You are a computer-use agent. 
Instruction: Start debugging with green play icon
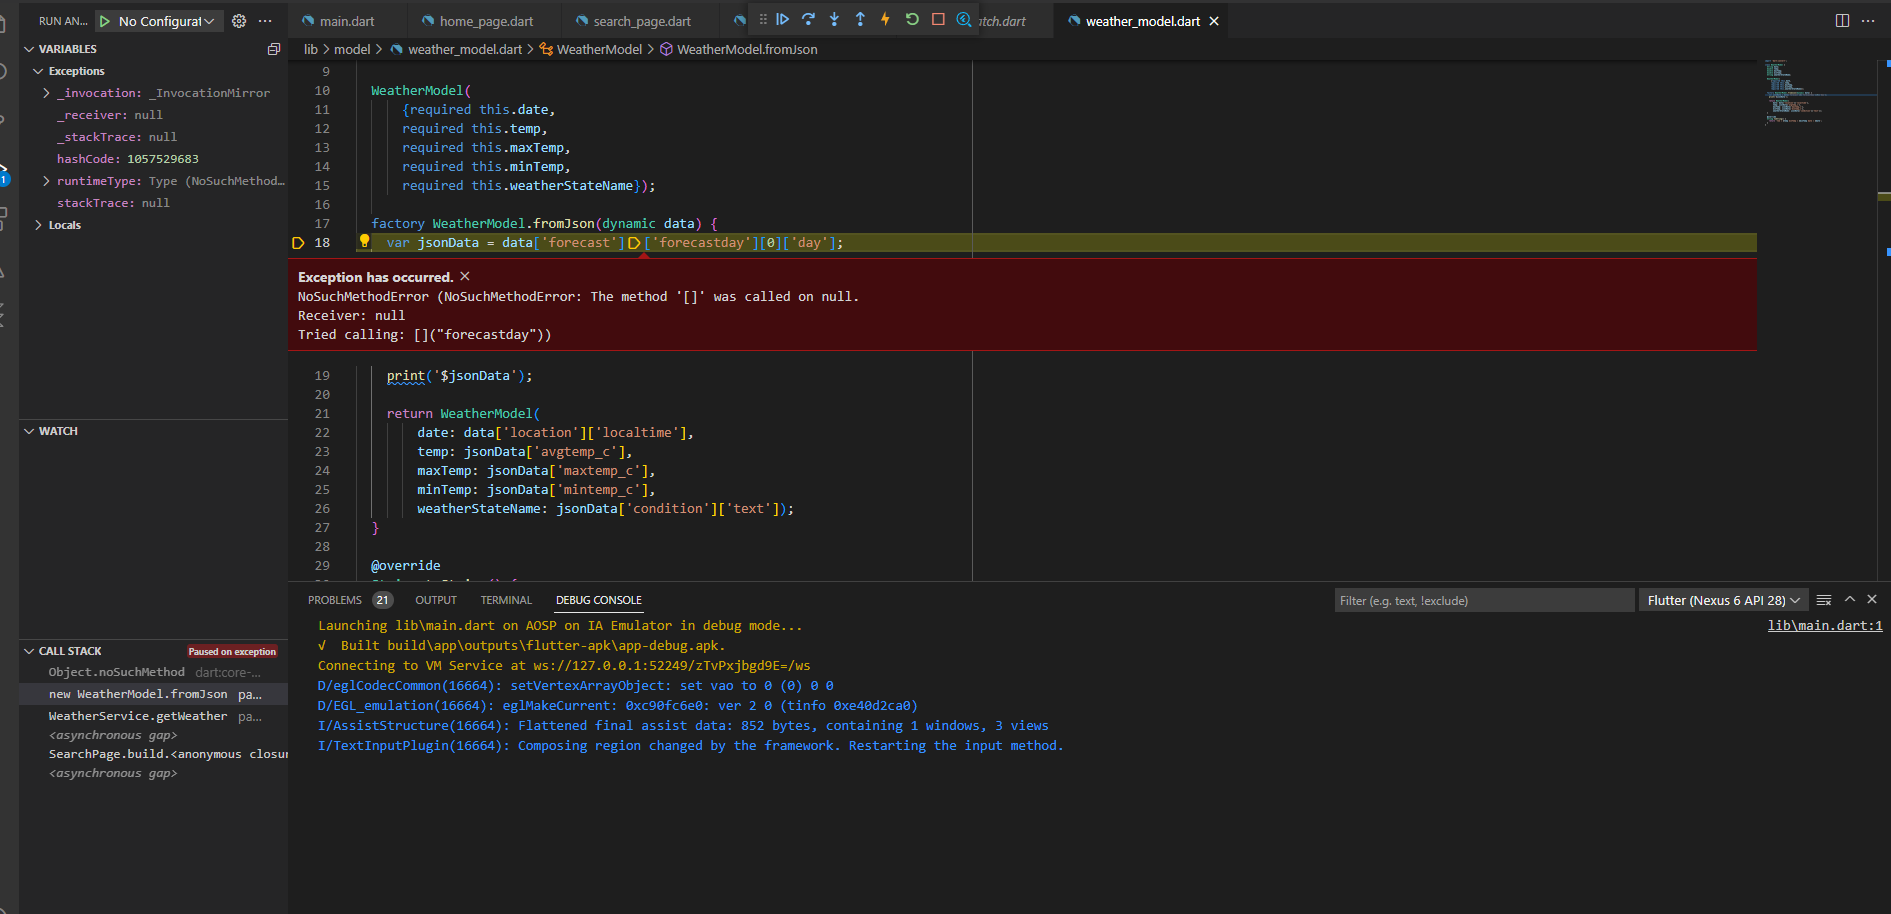105,21
